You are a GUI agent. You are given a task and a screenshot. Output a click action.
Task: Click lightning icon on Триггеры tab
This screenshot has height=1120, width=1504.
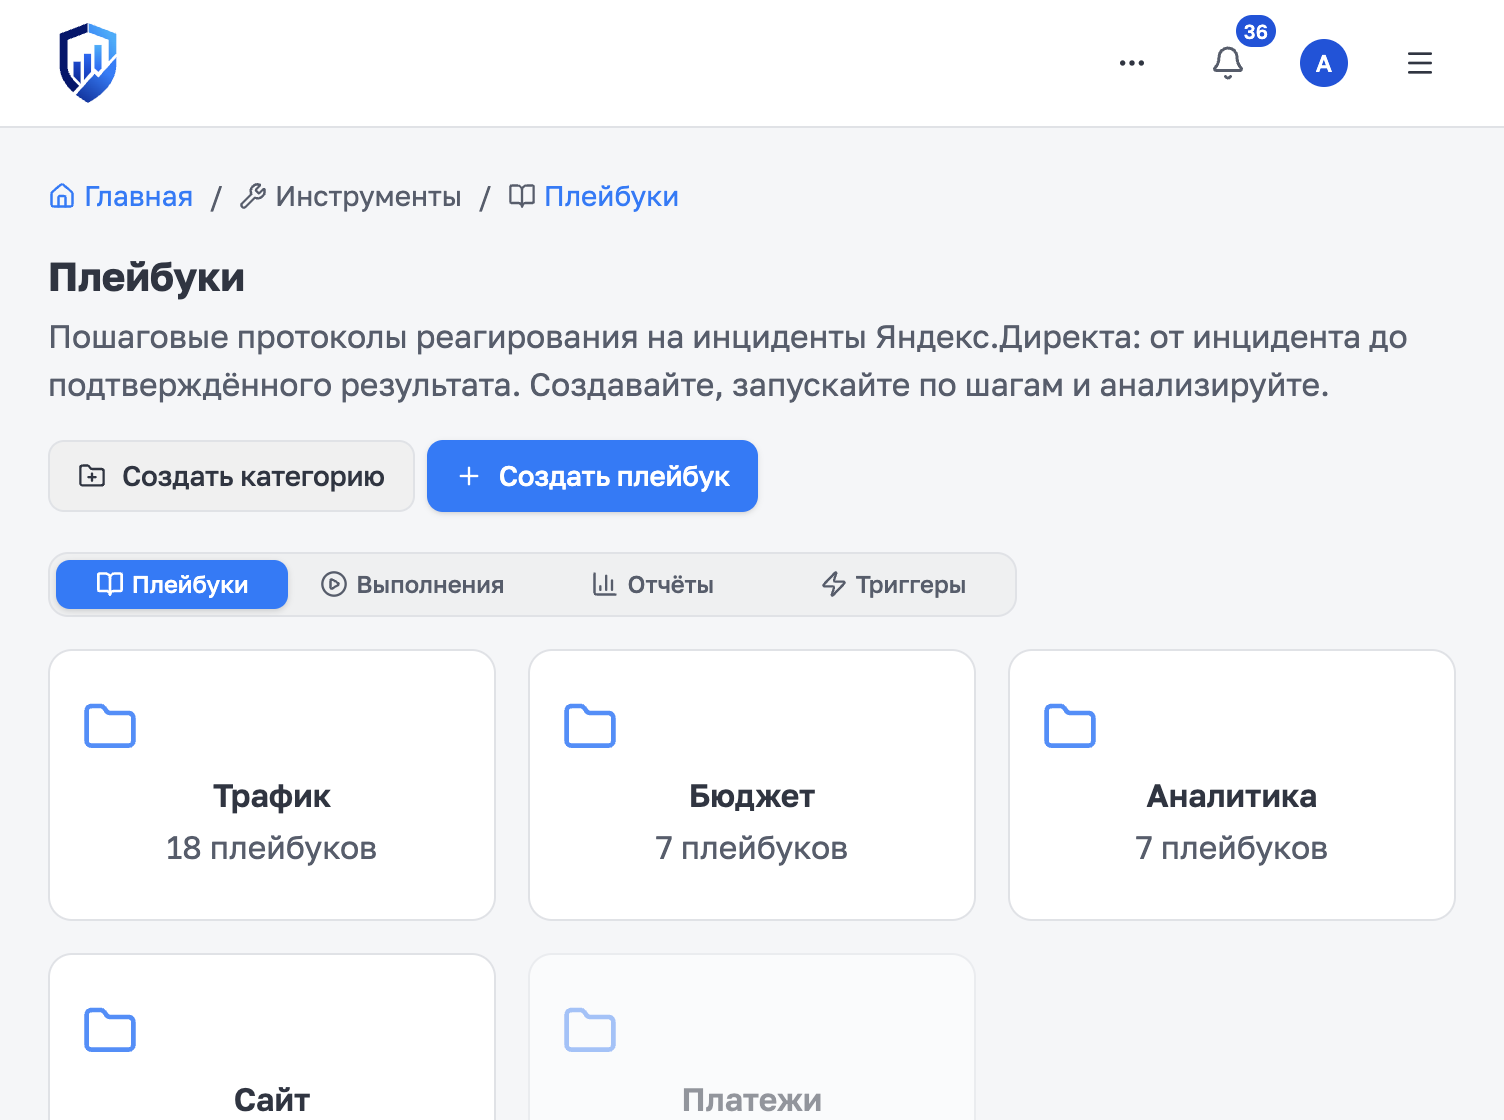pyautogui.click(x=834, y=584)
